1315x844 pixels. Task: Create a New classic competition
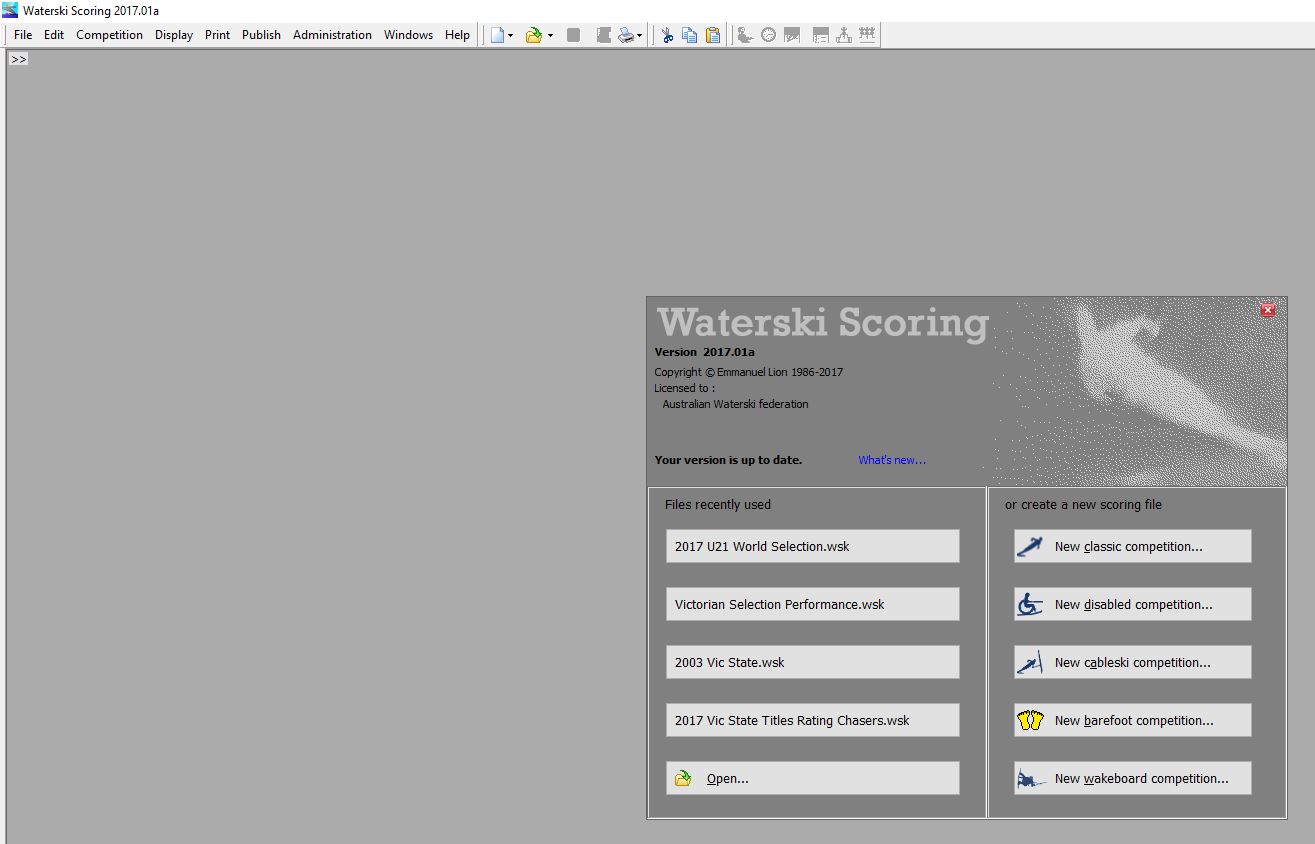(1132, 546)
